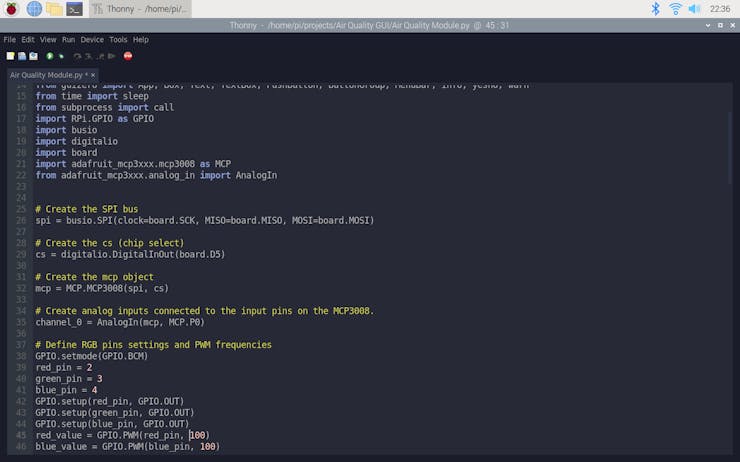740x462 pixels.
Task: Click the Step into debugger icon
Action: tap(89, 56)
